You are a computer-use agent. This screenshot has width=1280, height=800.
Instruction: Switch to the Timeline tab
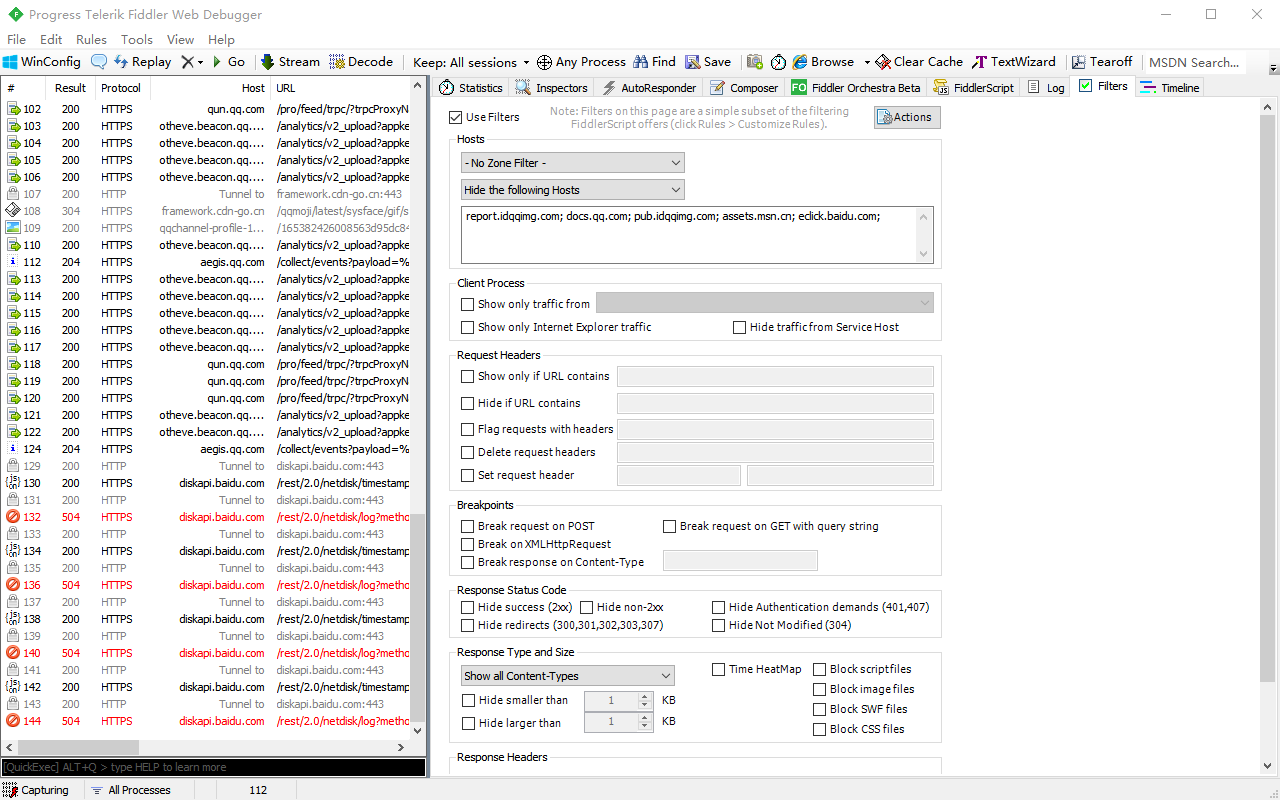[1171, 88]
